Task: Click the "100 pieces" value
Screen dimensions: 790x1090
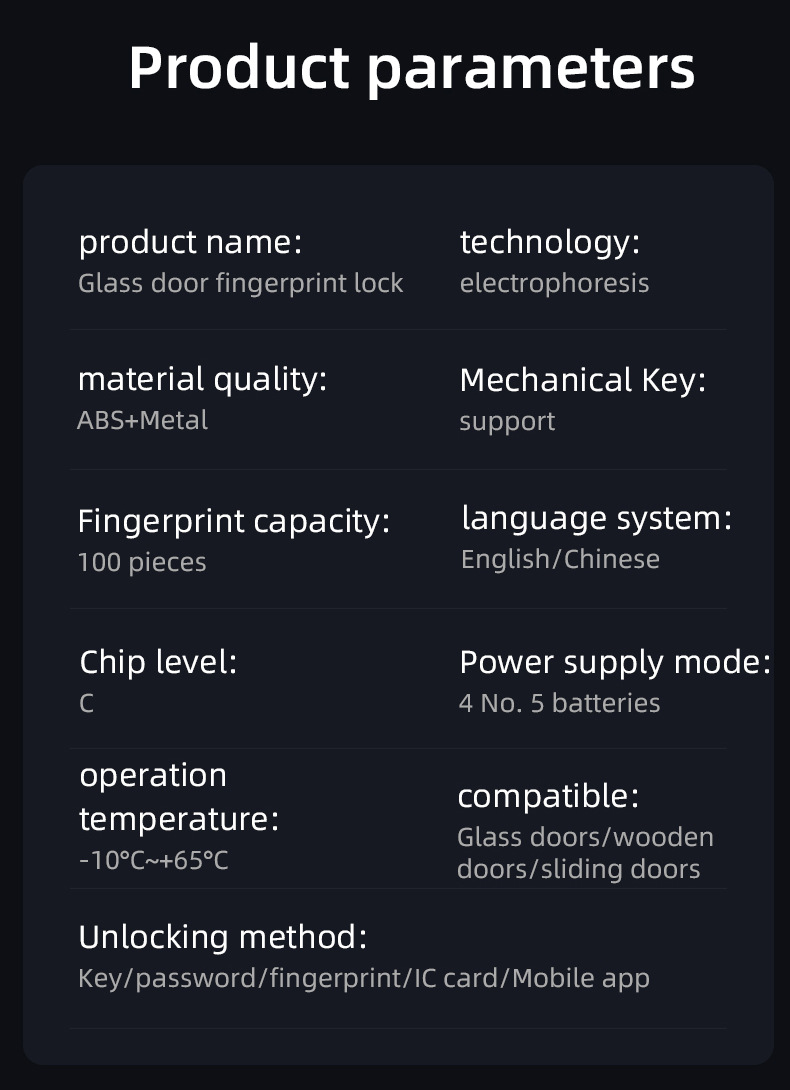Action: (x=142, y=562)
